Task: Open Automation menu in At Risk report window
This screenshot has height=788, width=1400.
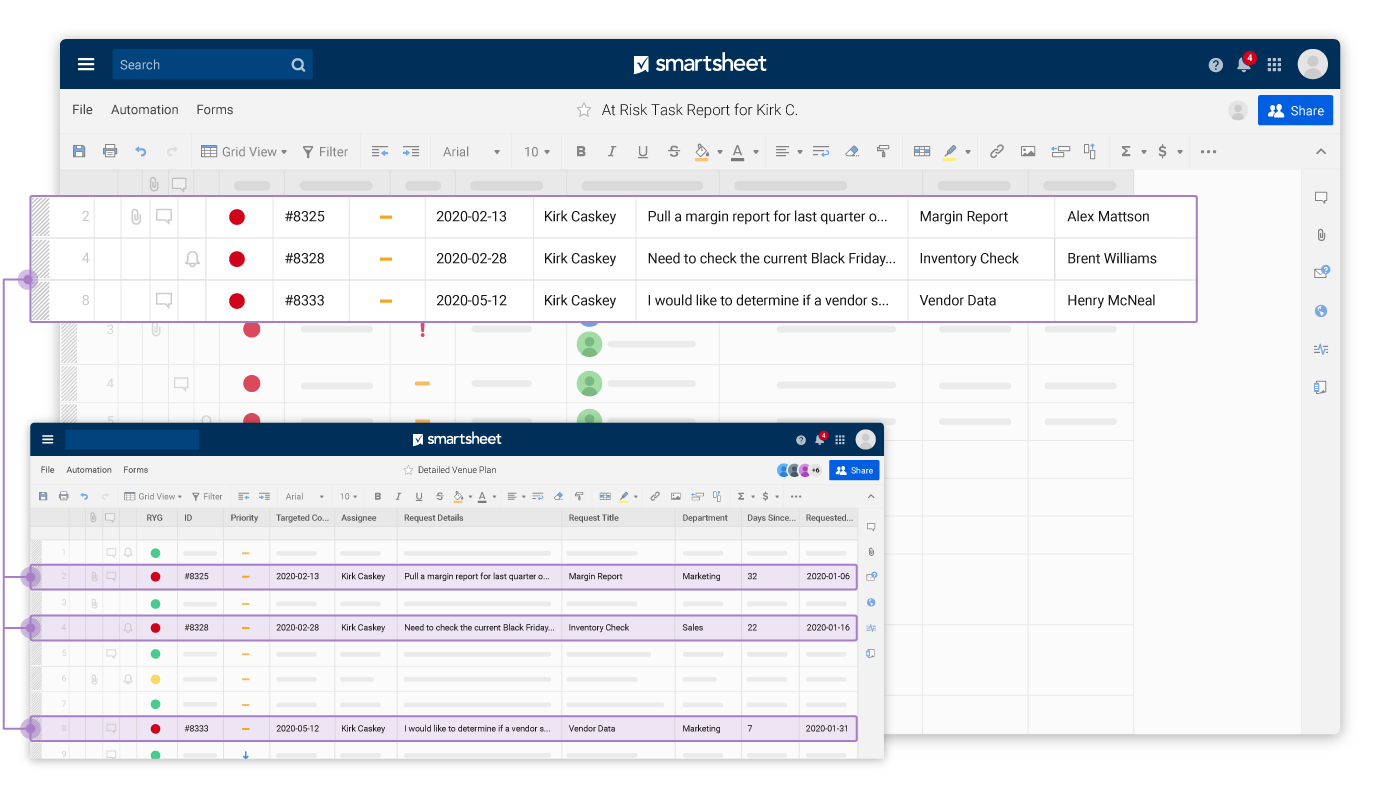Action: [145, 110]
